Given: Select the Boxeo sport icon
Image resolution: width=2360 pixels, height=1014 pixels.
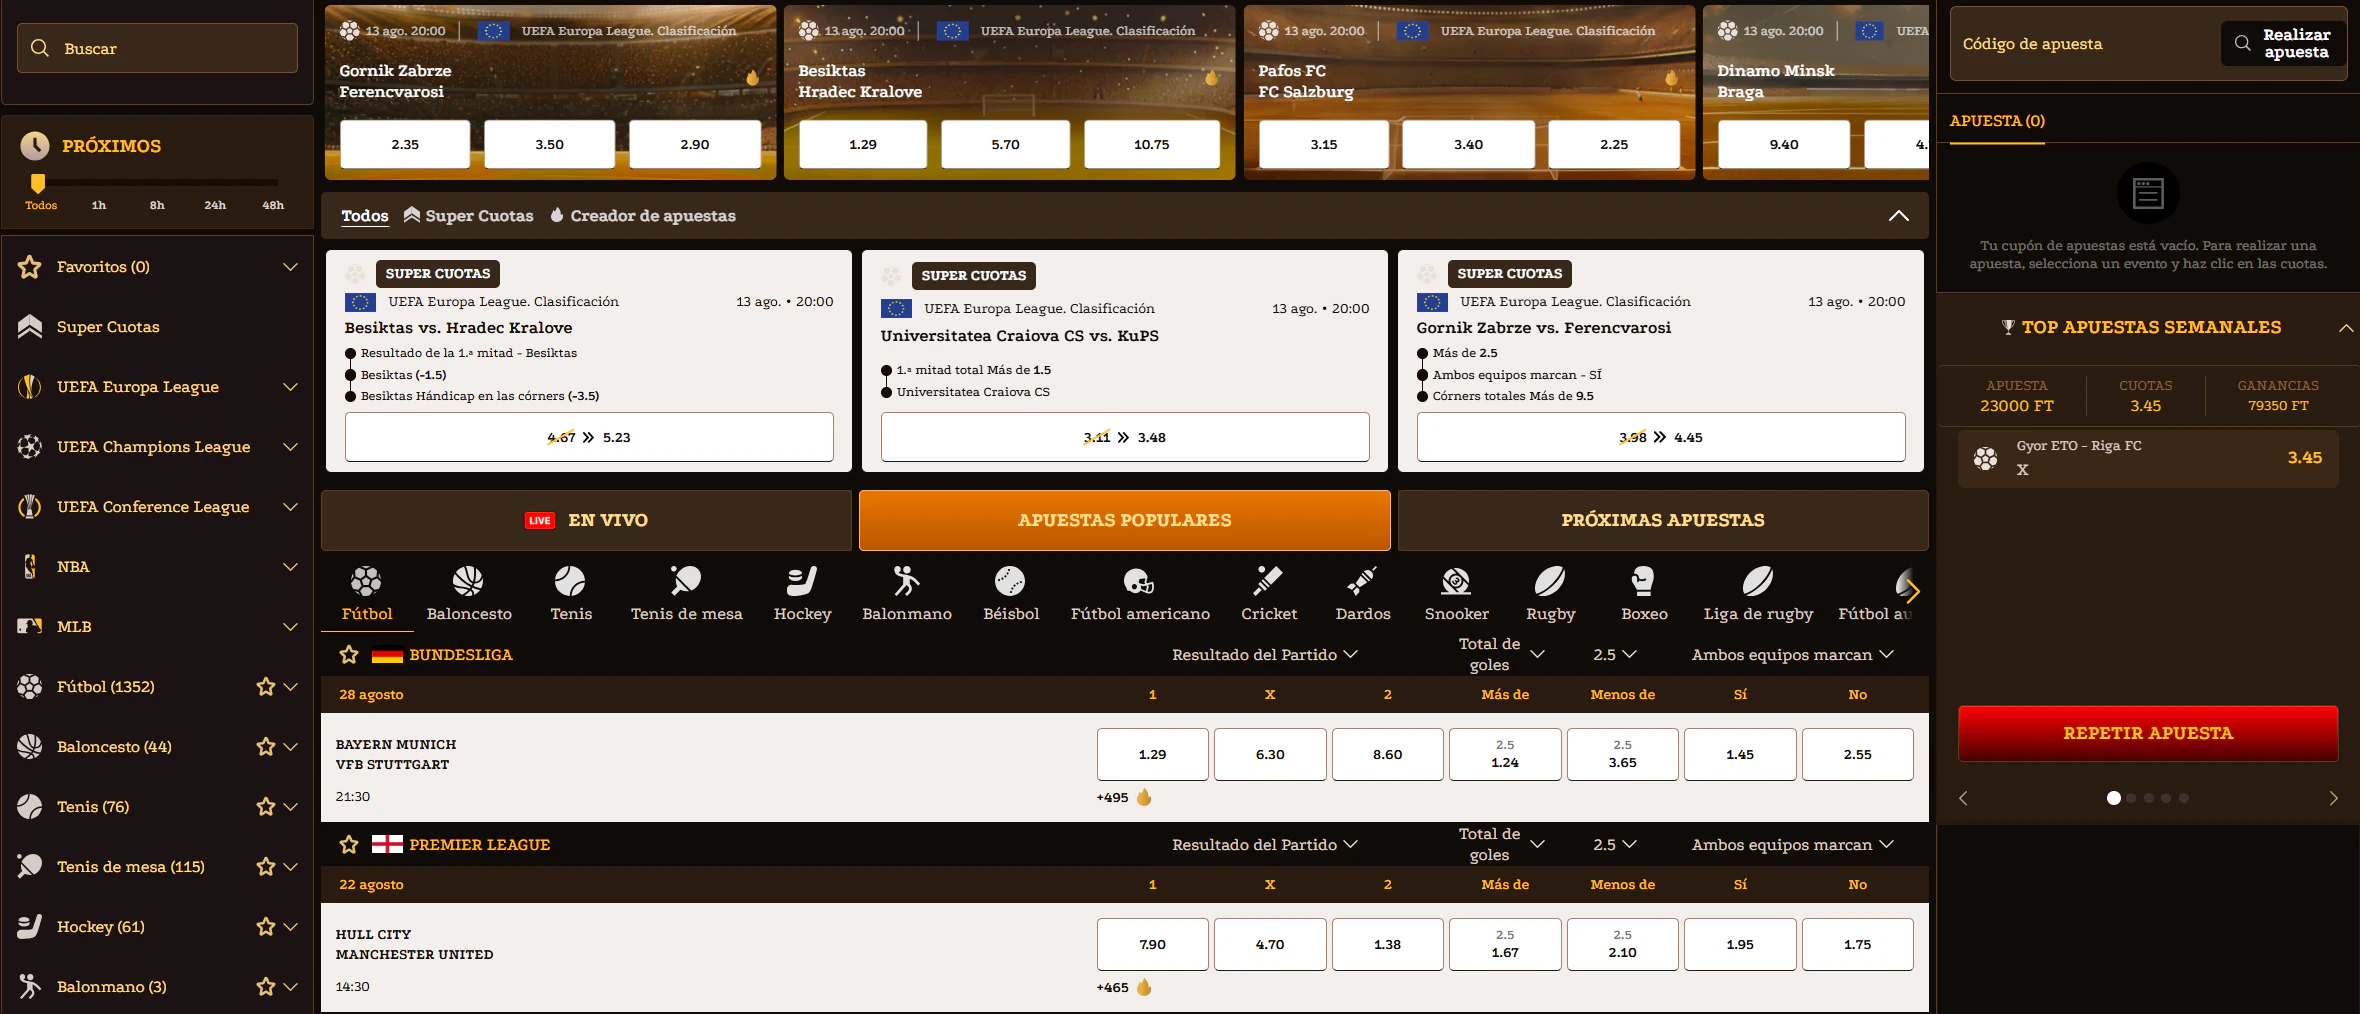Looking at the screenshot, I should [x=1643, y=581].
